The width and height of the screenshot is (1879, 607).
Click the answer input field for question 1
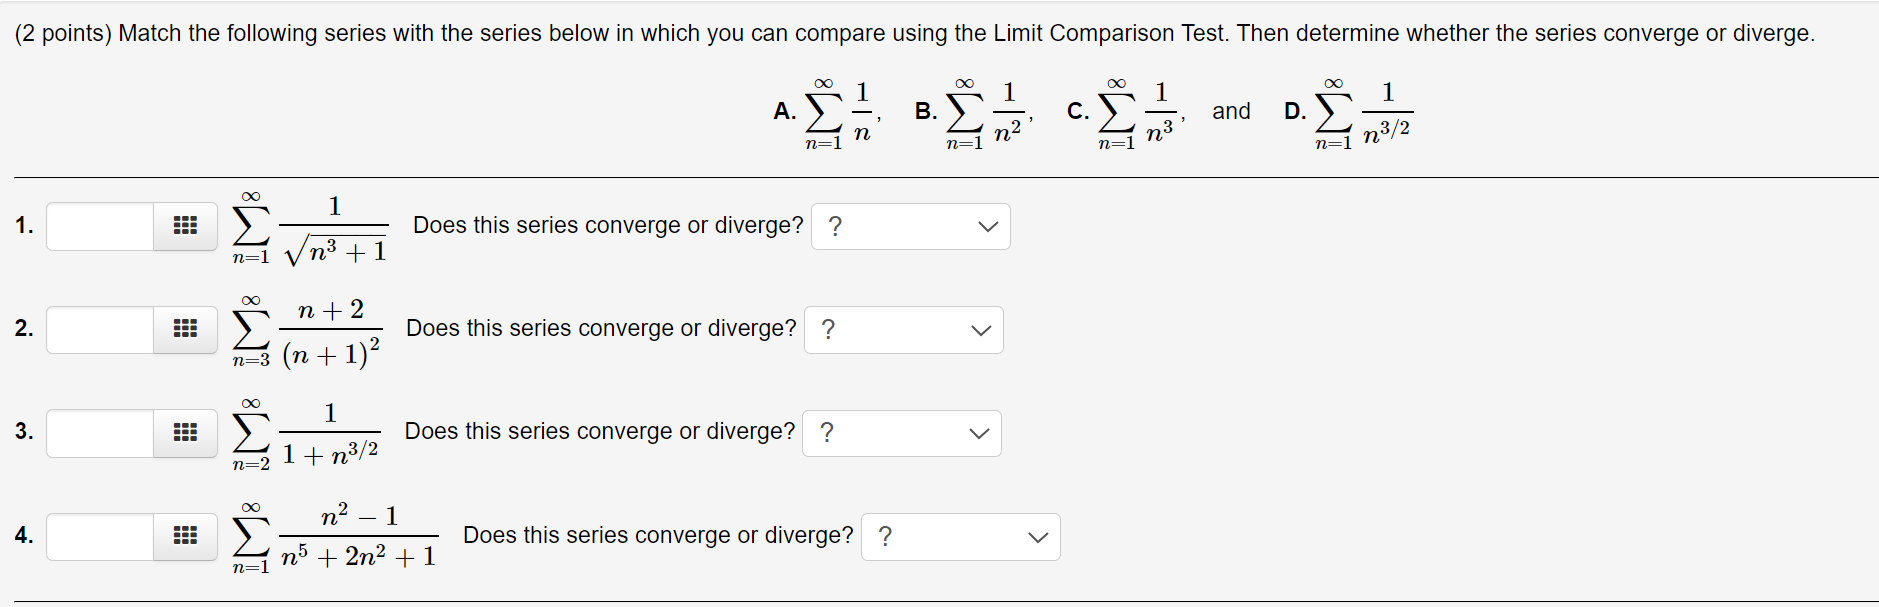pos(100,226)
